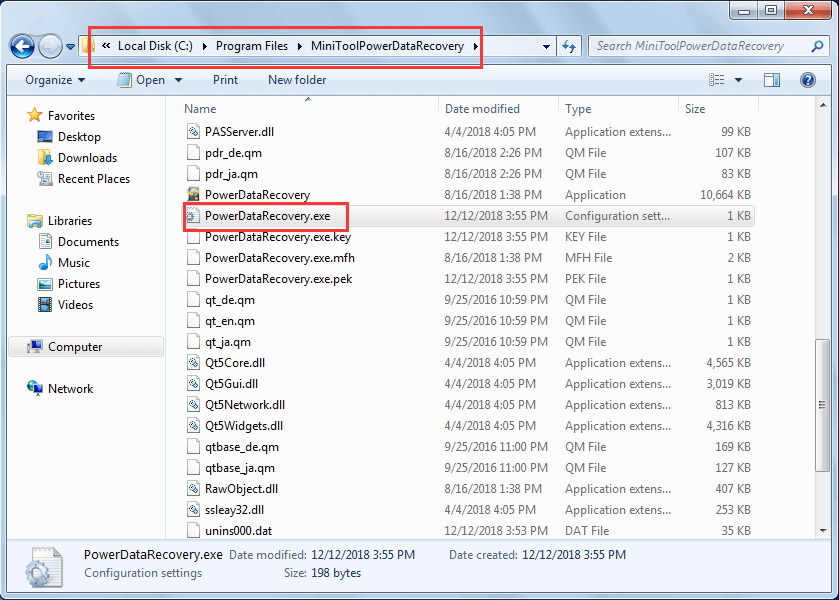Open the Organize menu
The height and width of the screenshot is (600, 839).
[55, 80]
